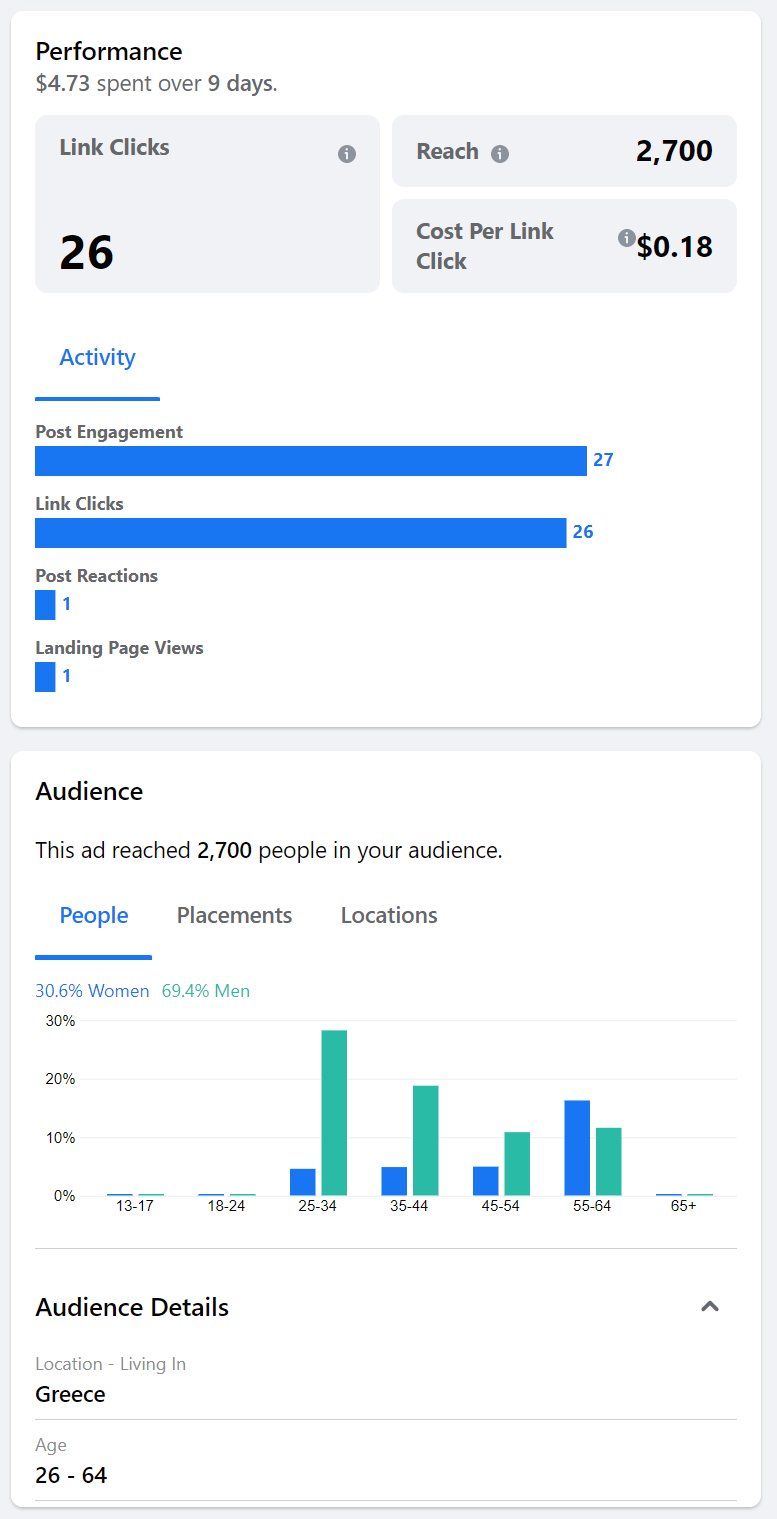Click the Greece location value
The width and height of the screenshot is (777, 1519).
[x=69, y=1393]
